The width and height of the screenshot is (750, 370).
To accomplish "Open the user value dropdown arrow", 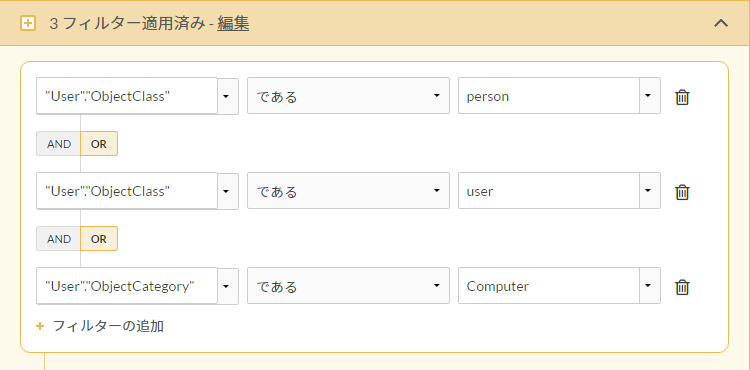I will (650, 191).
